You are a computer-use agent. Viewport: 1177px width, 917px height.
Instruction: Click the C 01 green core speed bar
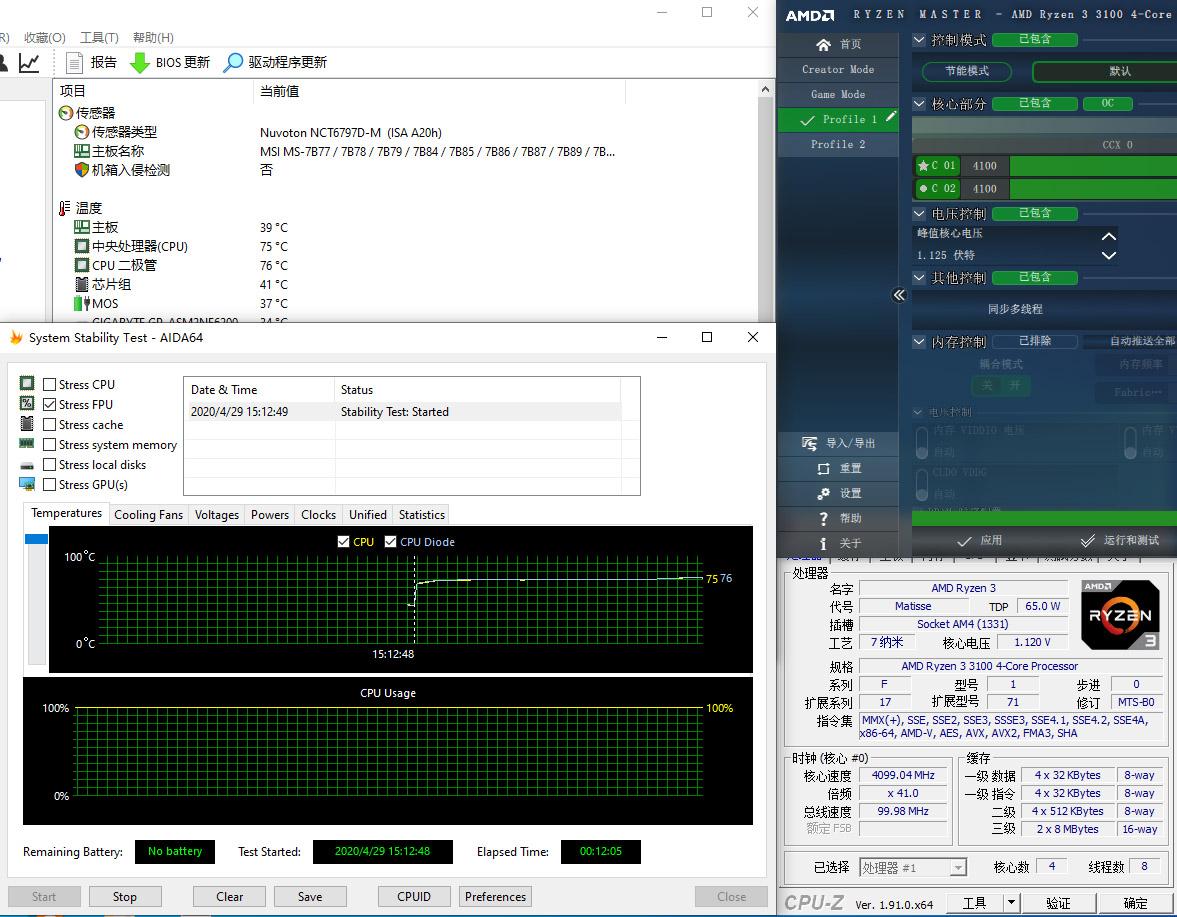pyautogui.click(x=1093, y=166)
